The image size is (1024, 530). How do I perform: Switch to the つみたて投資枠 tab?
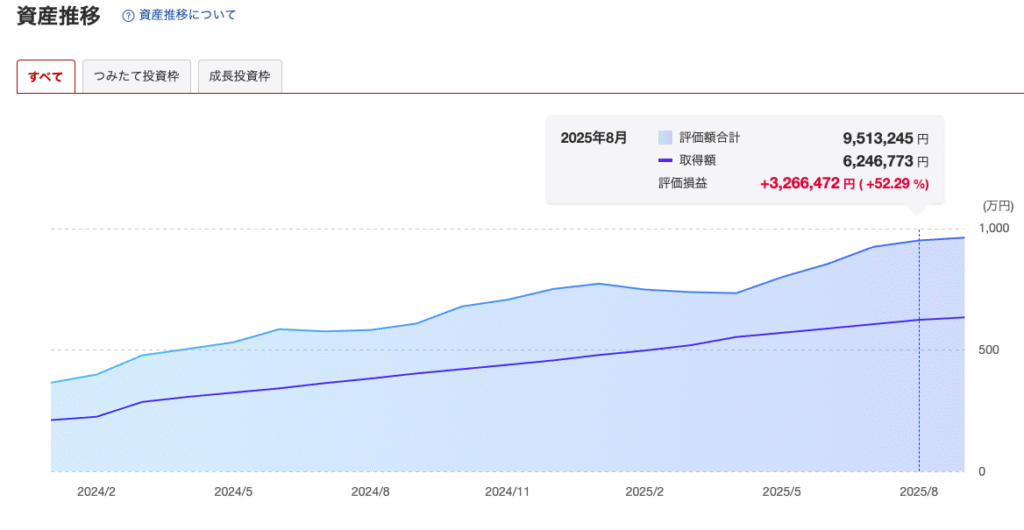[136, 76]
